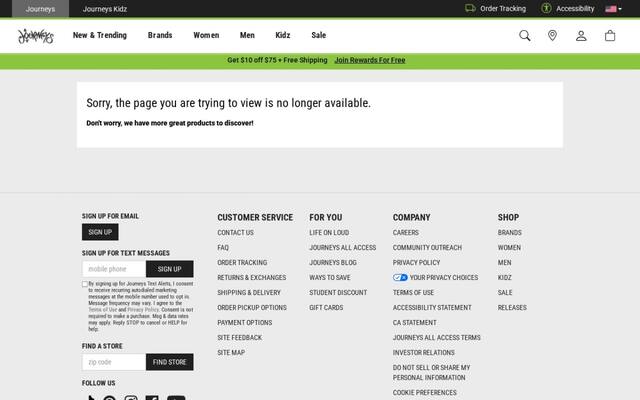Switch to the Journeys tab
The height and width of the screenshot is (400, 640).
pos(40,9)
